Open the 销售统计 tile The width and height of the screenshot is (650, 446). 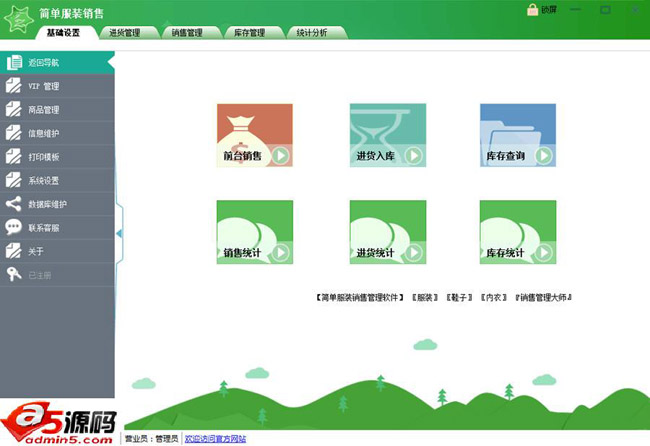click(x=255, y=232)
